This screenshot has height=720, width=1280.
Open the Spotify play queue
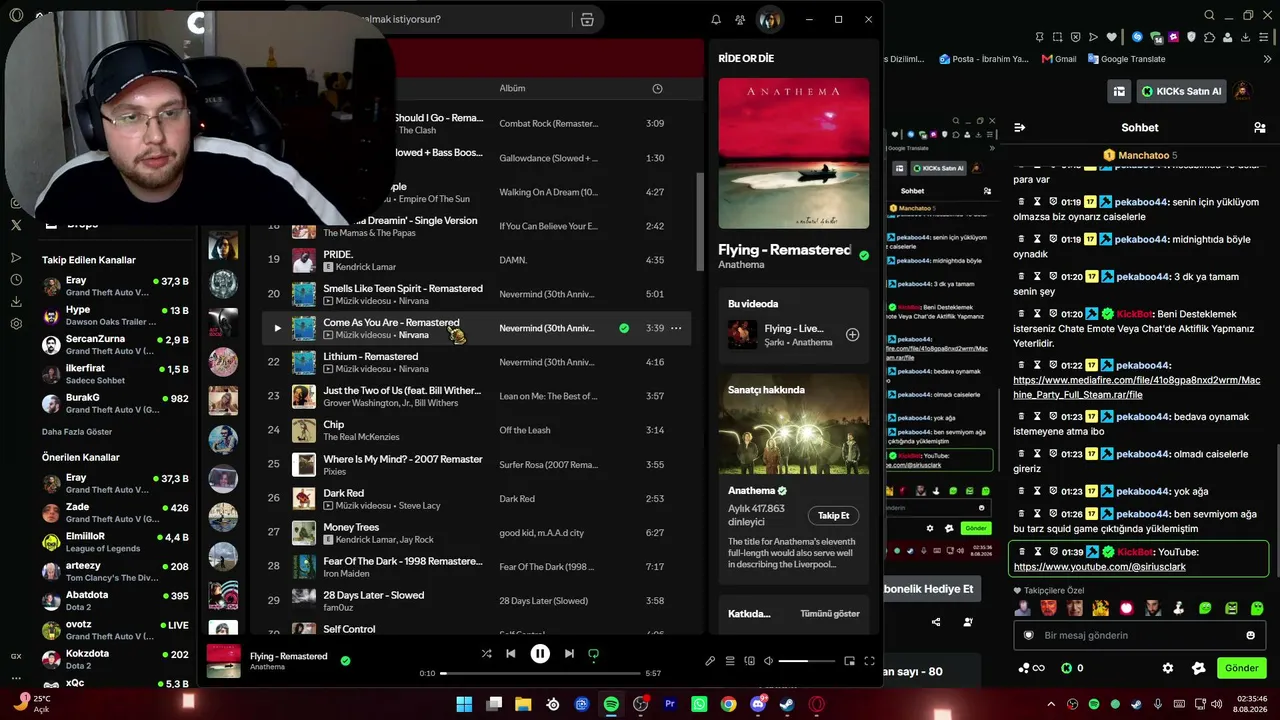click(730, 661)
